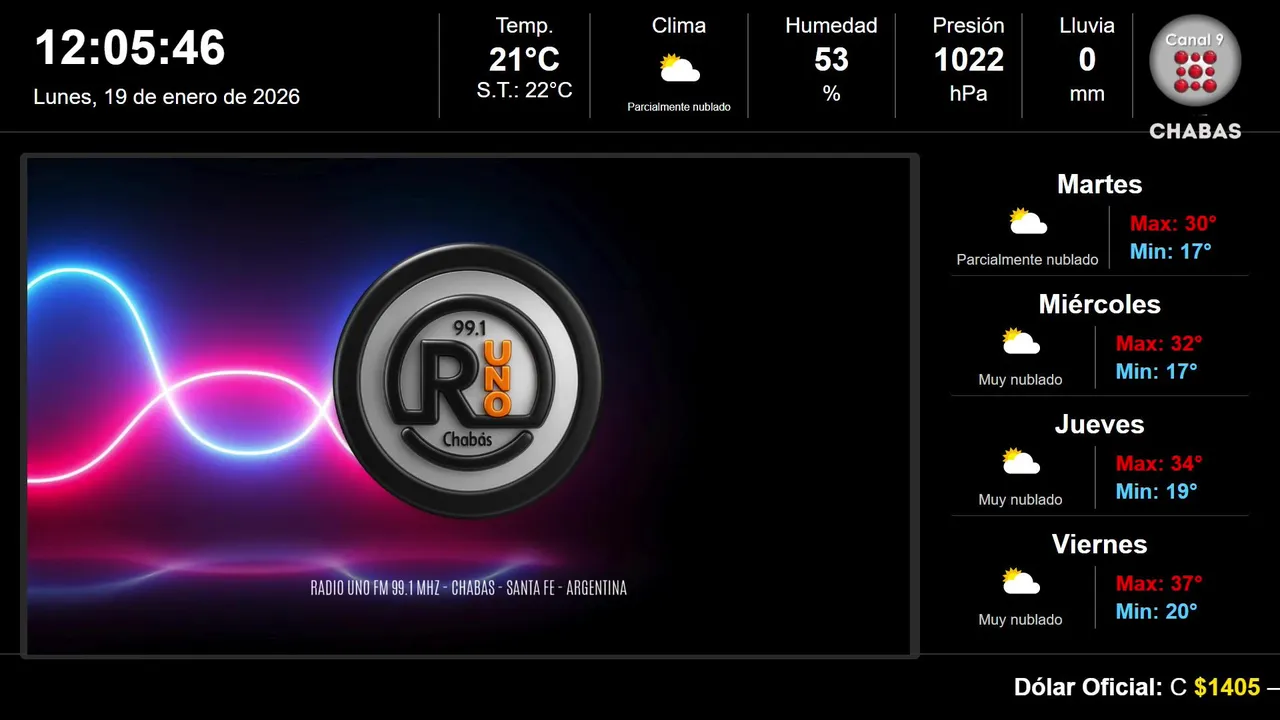Click Viernes Min: 20° value
The height and width of the screenshot is (720, 1280).
tap(1156, 612)
